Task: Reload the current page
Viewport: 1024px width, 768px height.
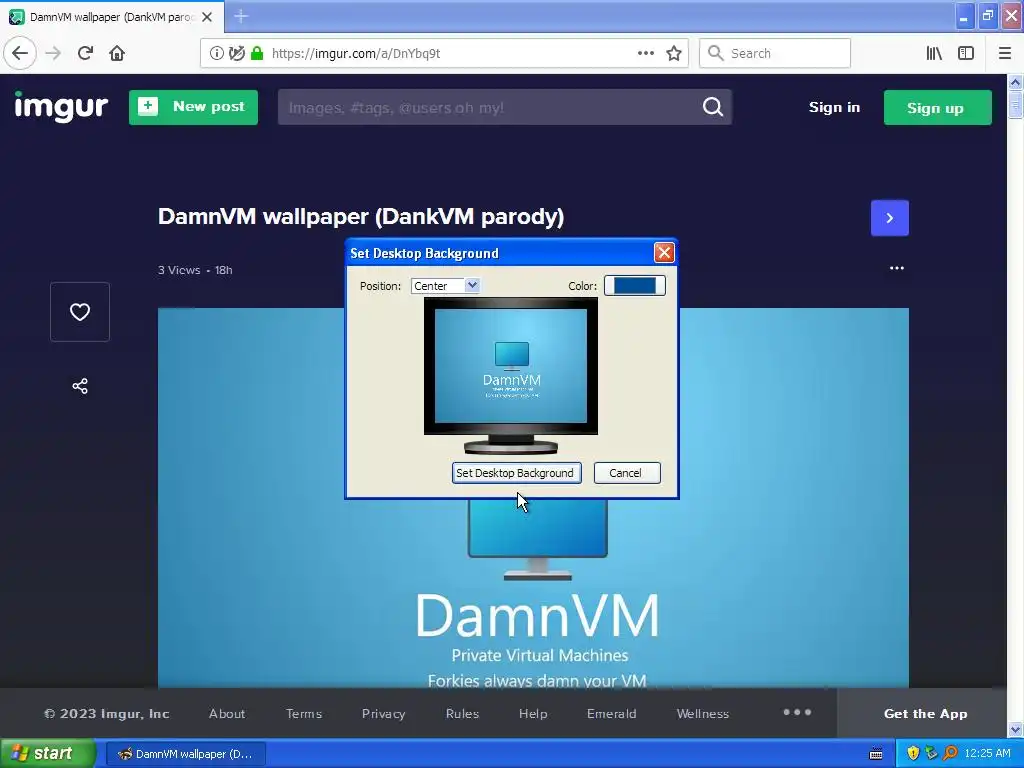Action: [85, 53]
